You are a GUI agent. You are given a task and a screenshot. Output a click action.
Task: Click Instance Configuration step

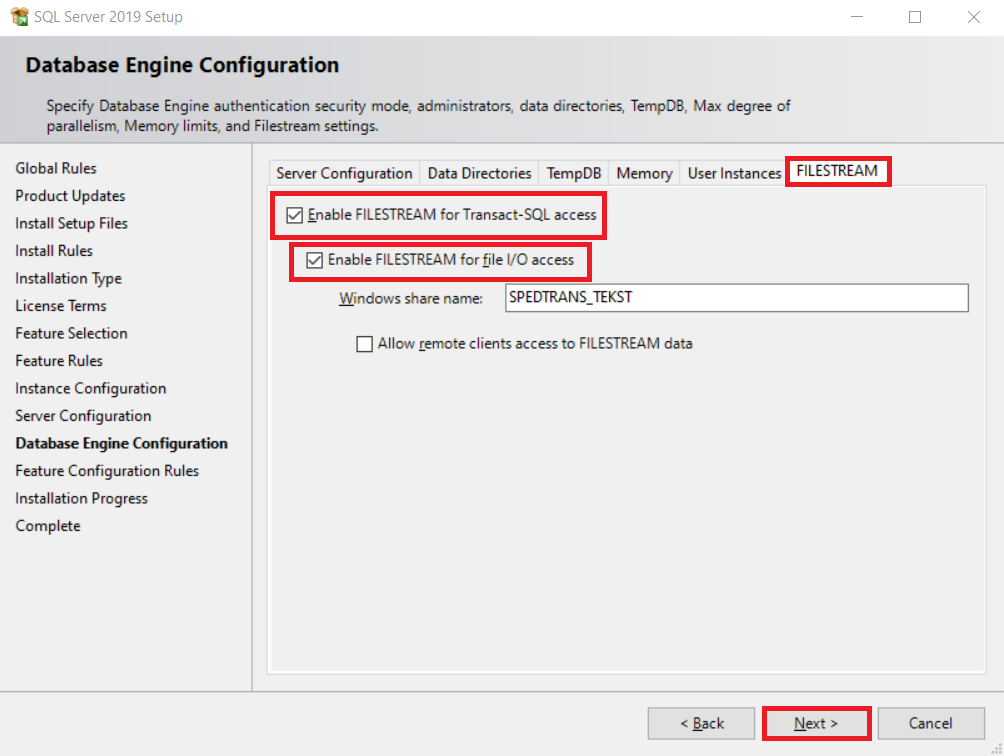pyautogui.click(x=90, y=389)
